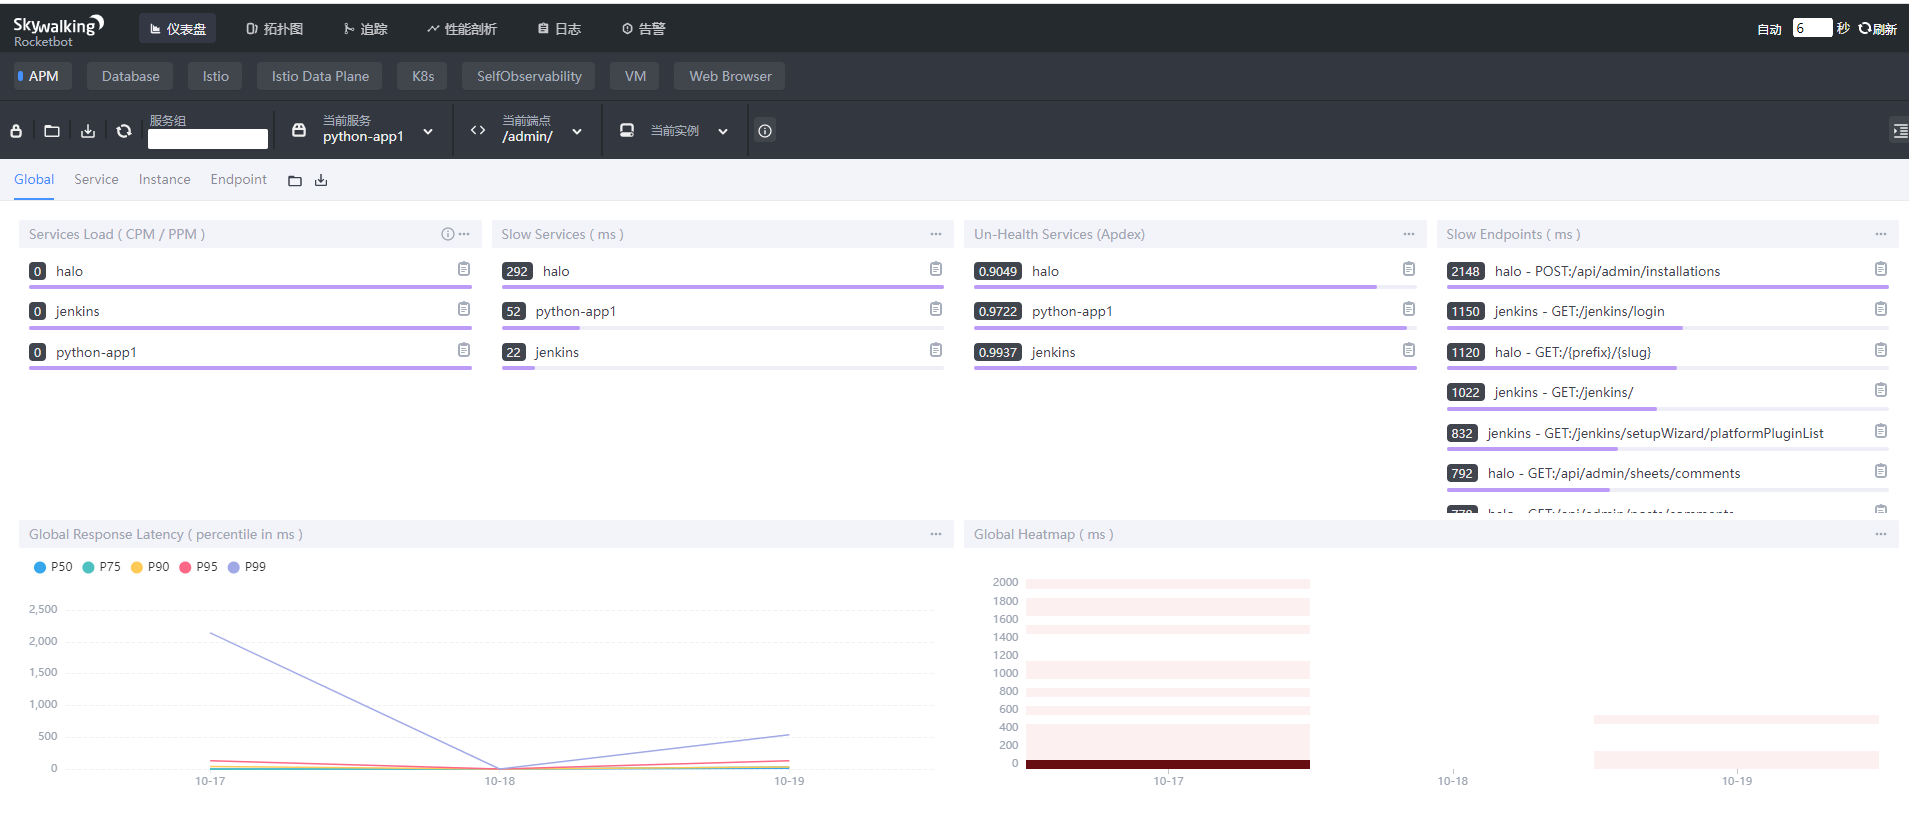The width and height of the screenshot is (1909, 831).
Task: Click the reload icon beside the service group field
Action: point(124,131)
